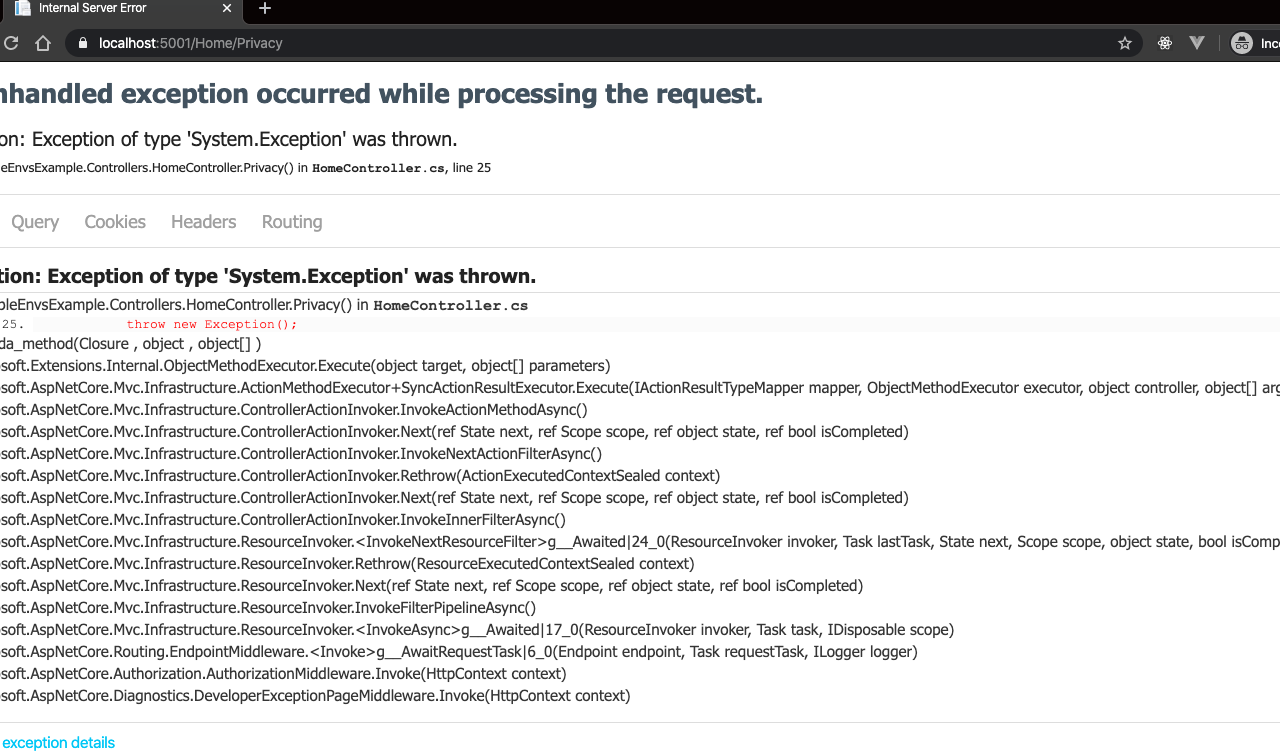Click the exception details link
This screenshot has height=751, width=1280.
point(58,743)
